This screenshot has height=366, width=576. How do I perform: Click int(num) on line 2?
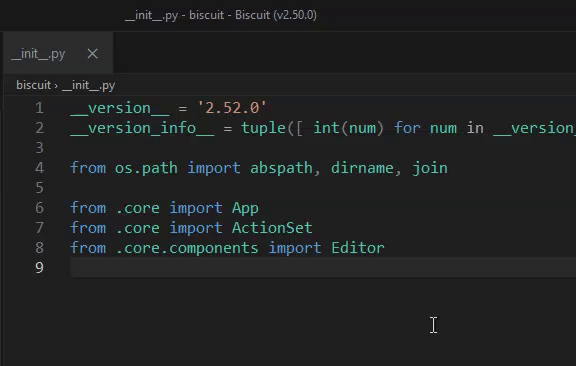click(x=349, y=128)
